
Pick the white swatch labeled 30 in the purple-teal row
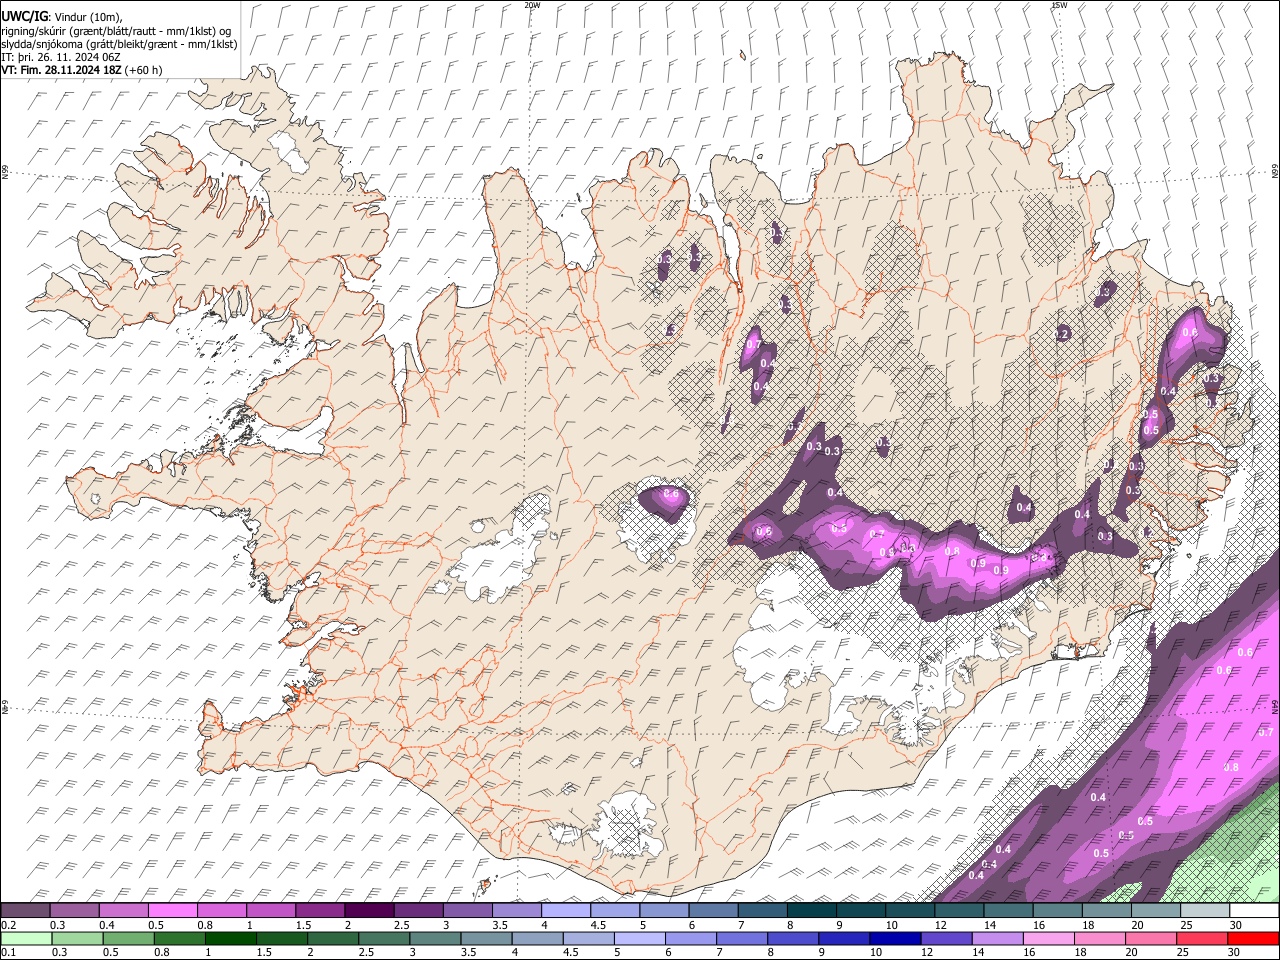1254,910
